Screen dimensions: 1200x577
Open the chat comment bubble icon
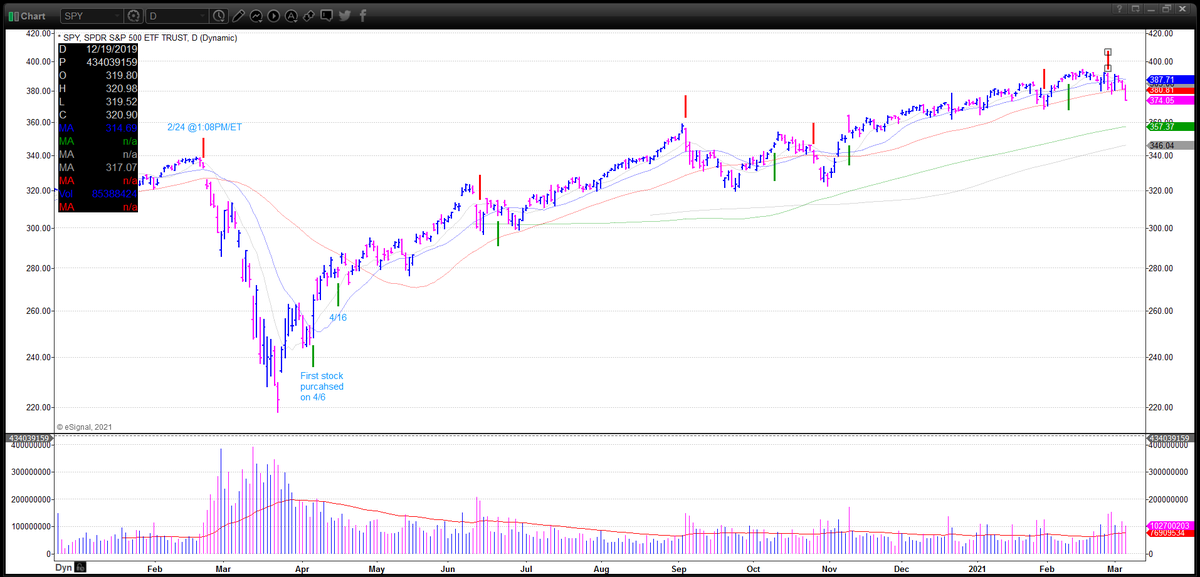(326, 16)
